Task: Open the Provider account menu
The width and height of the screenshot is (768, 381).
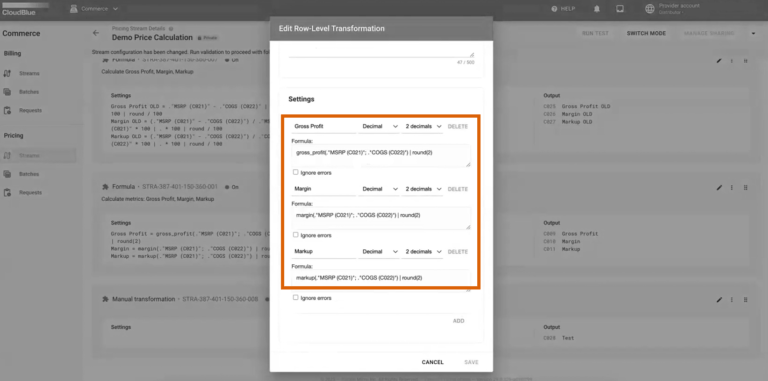Action: coord(679,9)
